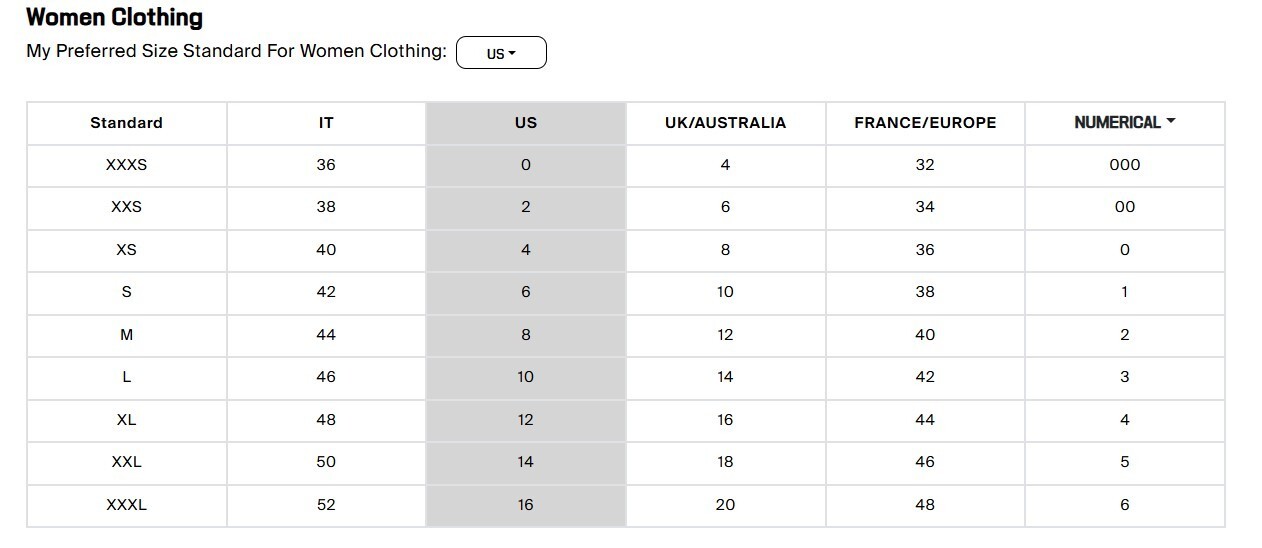Expand the NUMERICAL column header dropdown

pyautogui.click(x=1125, y=122)
